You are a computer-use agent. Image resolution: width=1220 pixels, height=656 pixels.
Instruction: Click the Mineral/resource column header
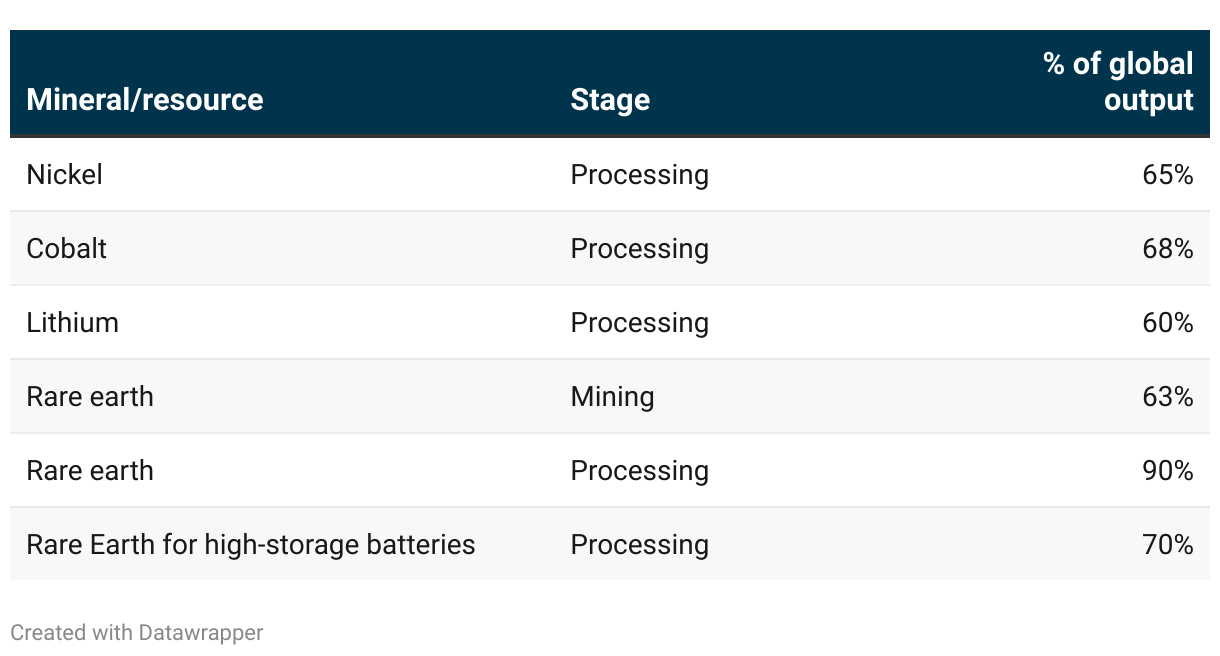(x=145, y=100)
